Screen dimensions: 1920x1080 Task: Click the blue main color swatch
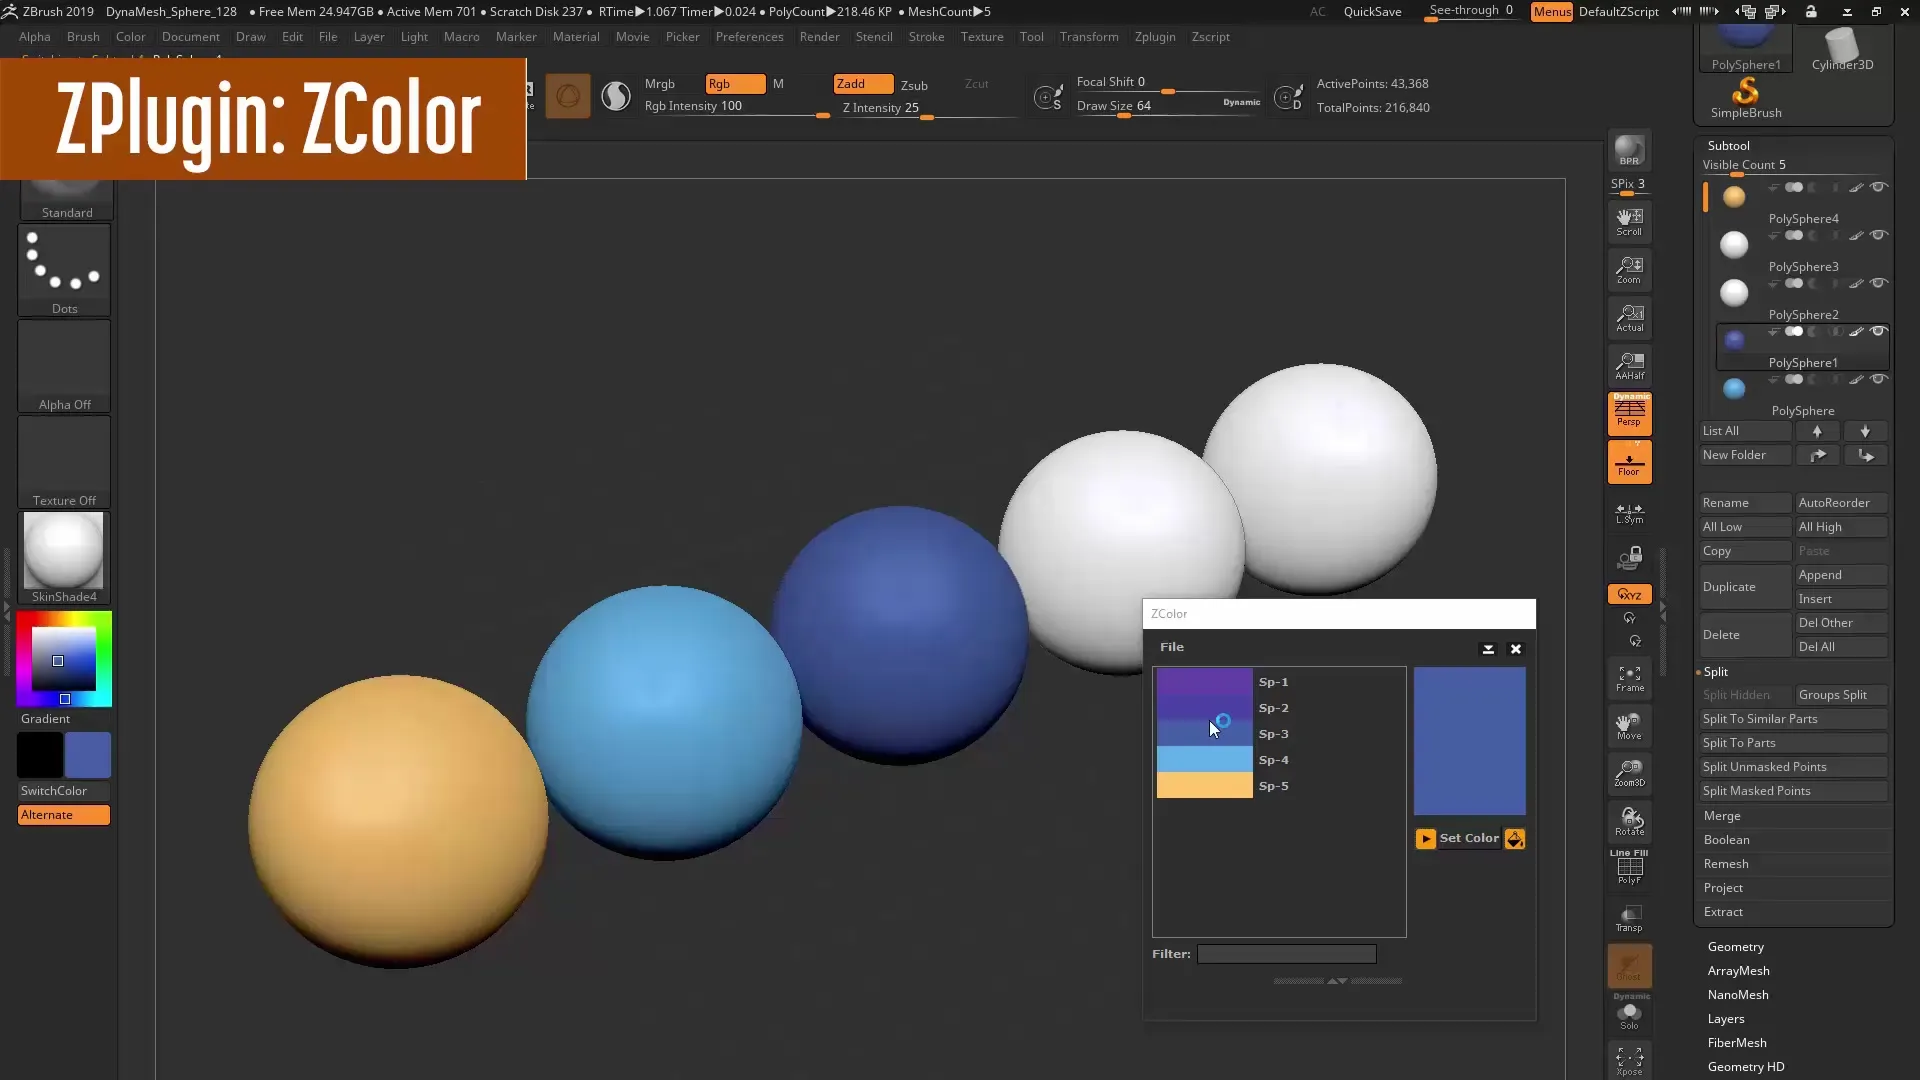coord(88,755)
